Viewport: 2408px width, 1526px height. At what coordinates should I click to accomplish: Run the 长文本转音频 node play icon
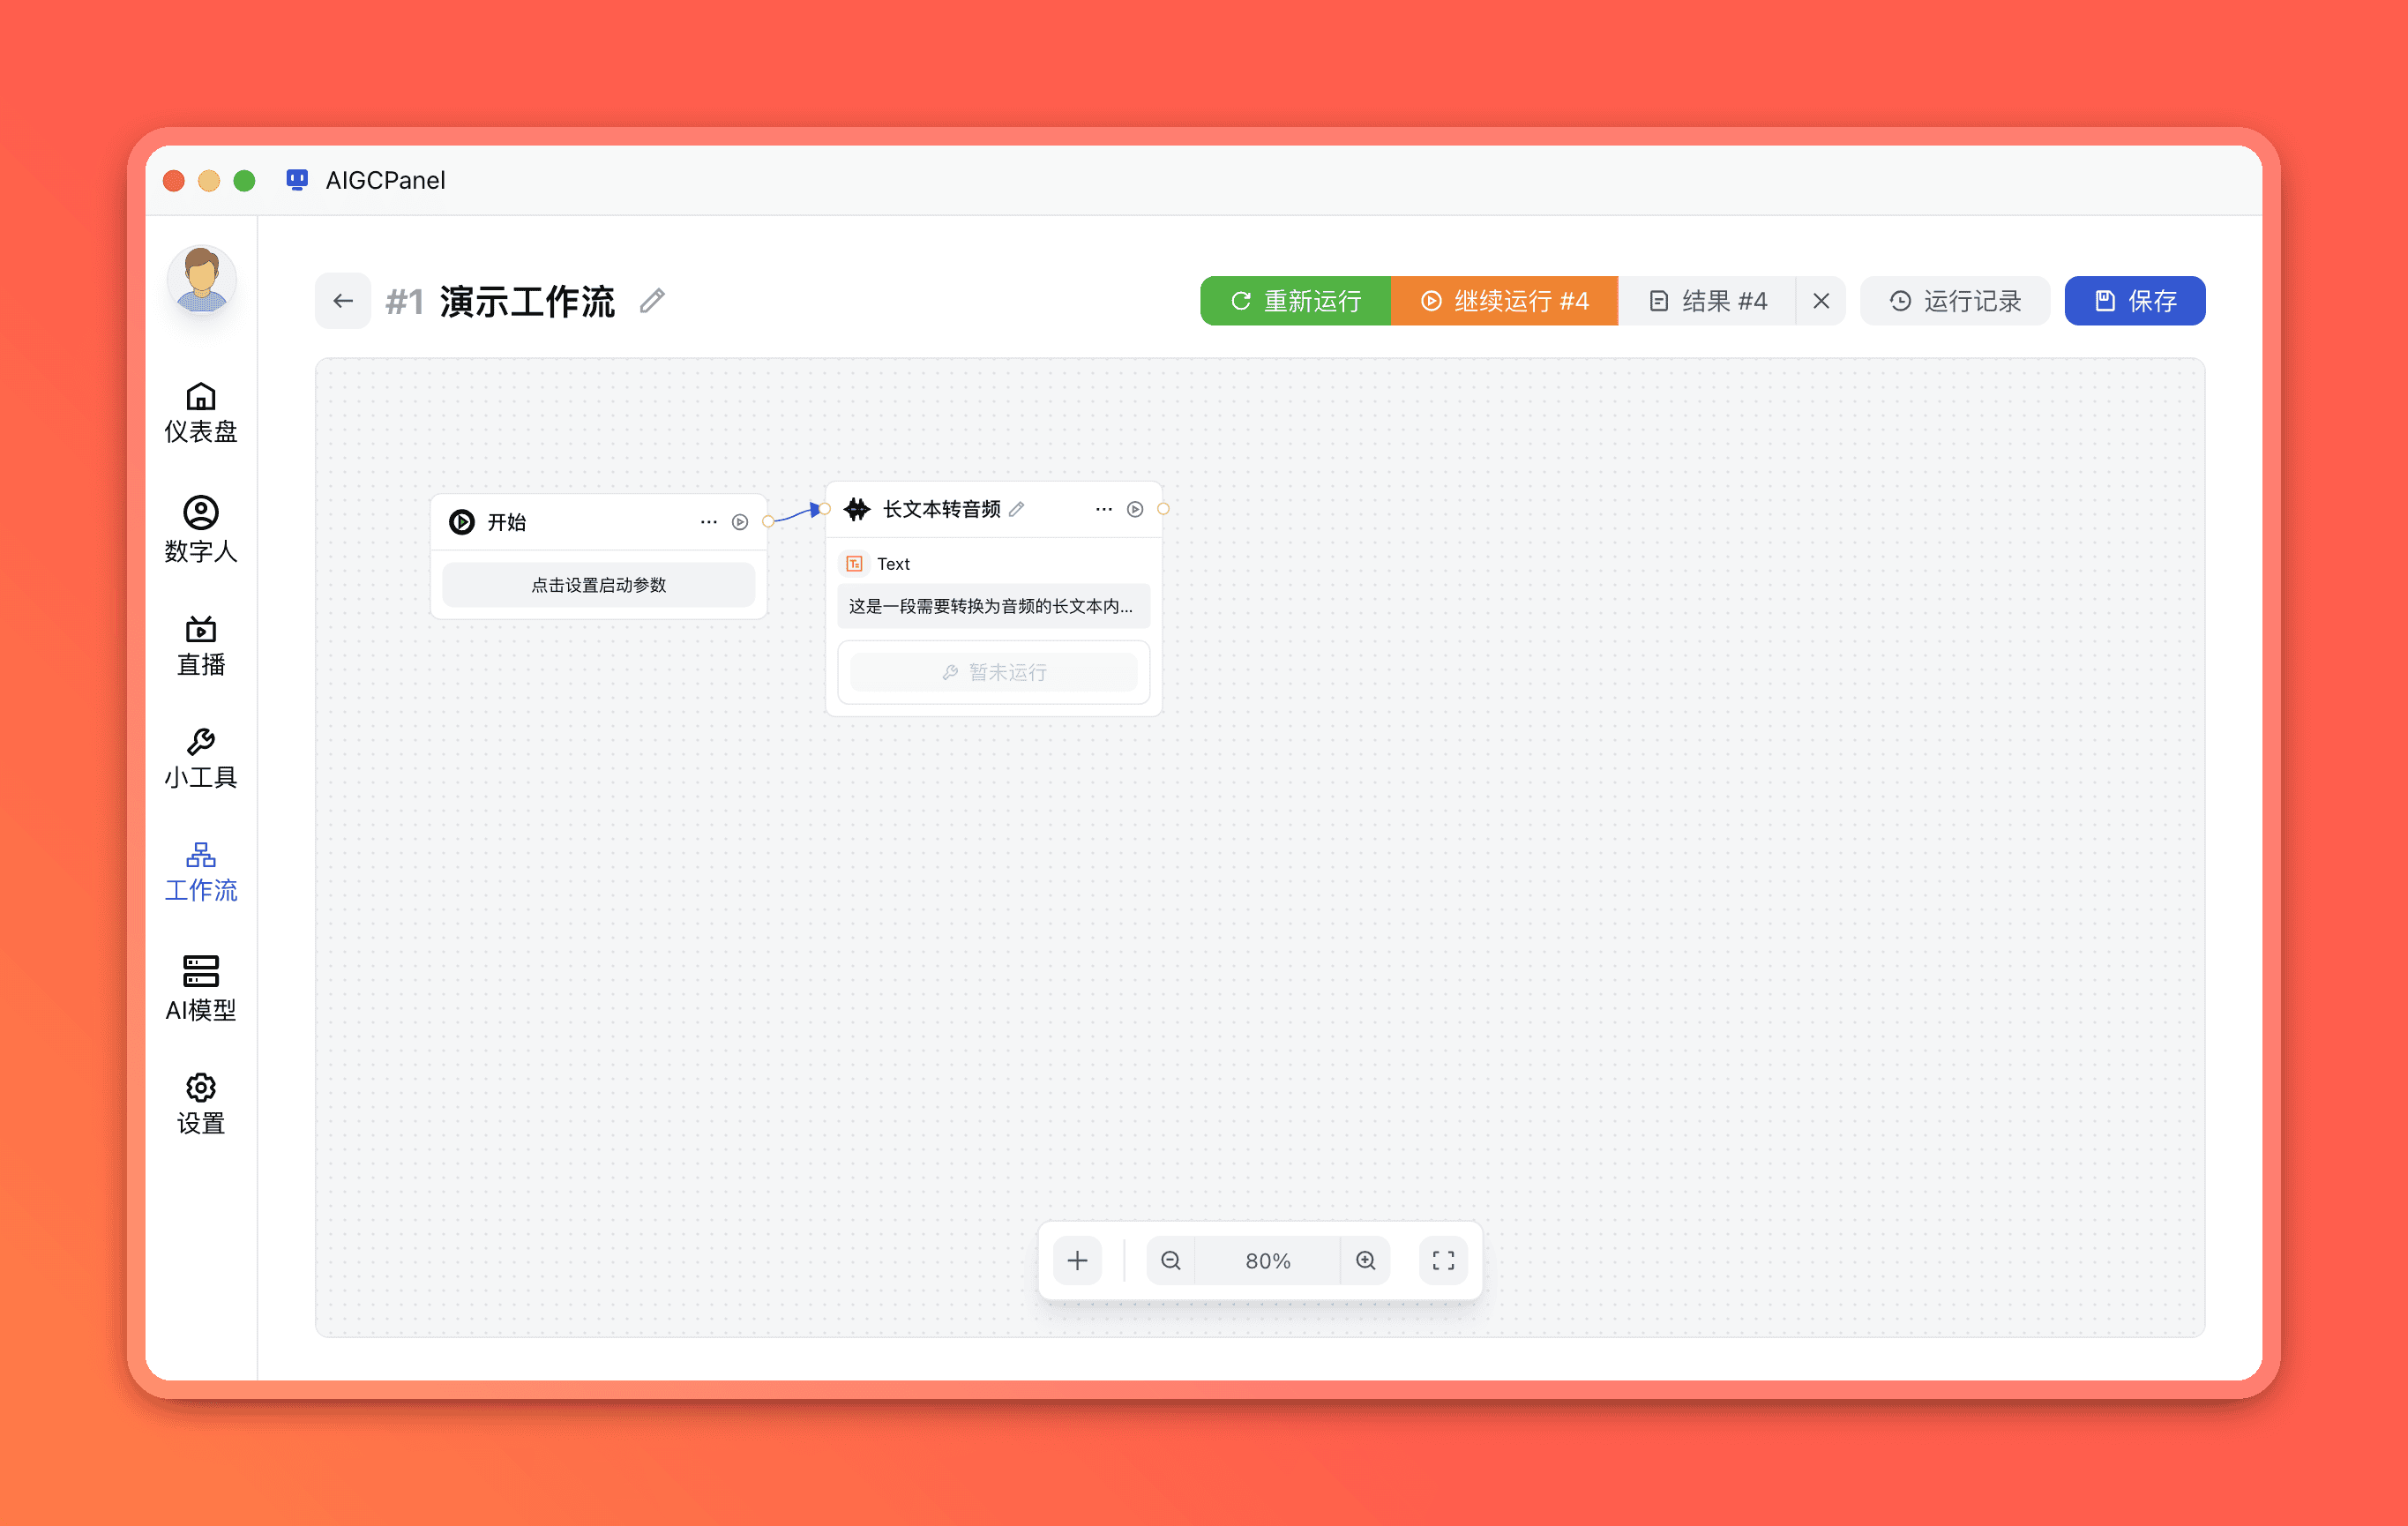(1135, 509)
